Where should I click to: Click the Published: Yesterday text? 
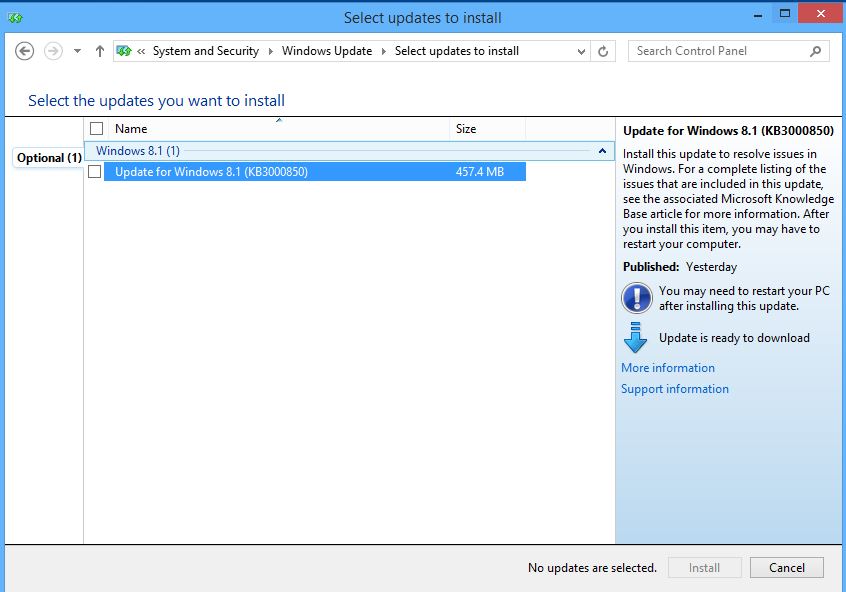[x=680, y=267]
